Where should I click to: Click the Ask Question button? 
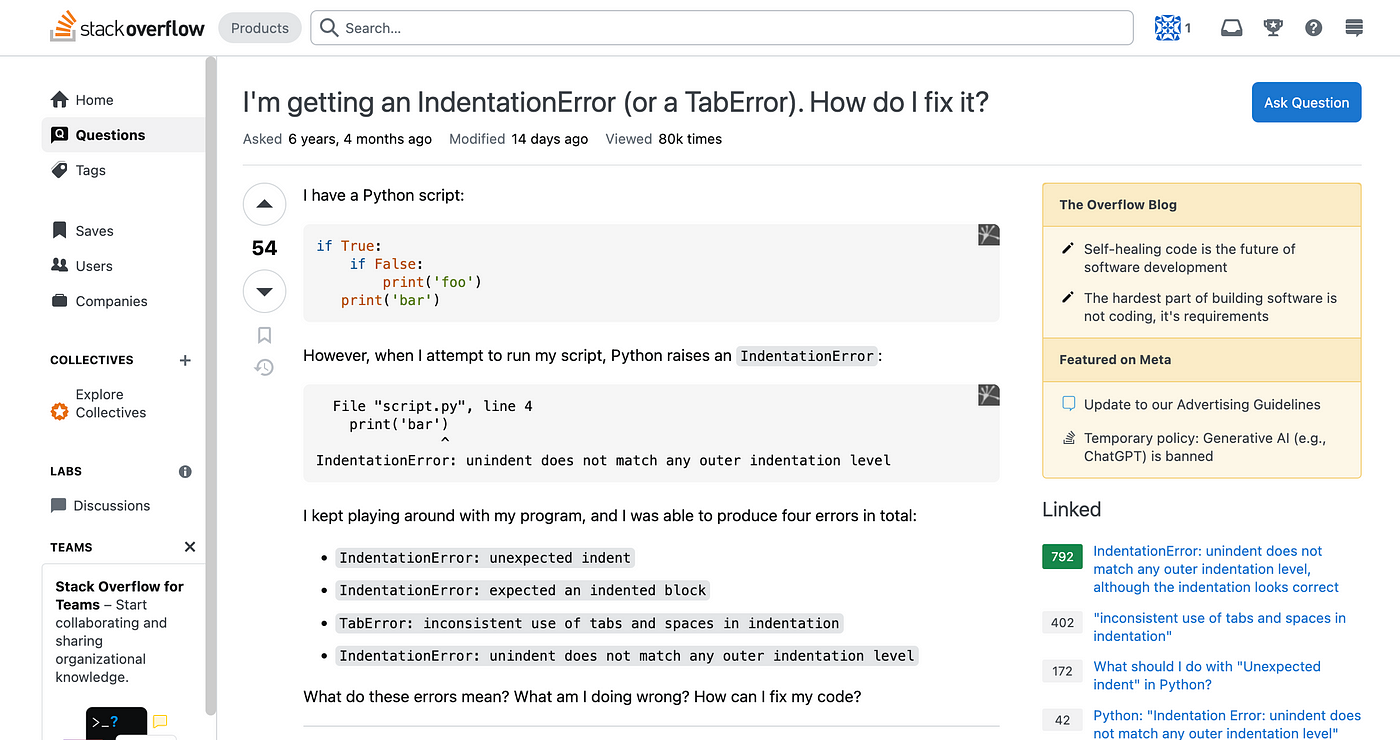pyautogui.click(x=1306, y=102)
